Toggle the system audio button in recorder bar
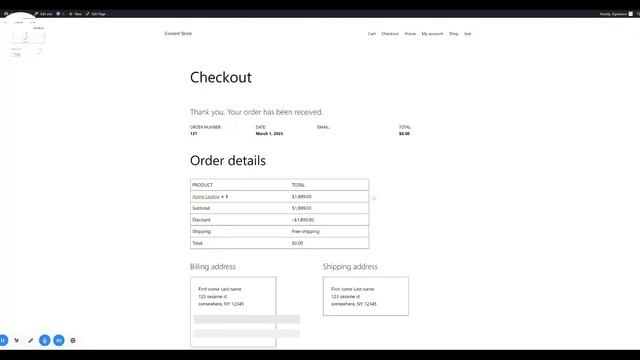 59,340
